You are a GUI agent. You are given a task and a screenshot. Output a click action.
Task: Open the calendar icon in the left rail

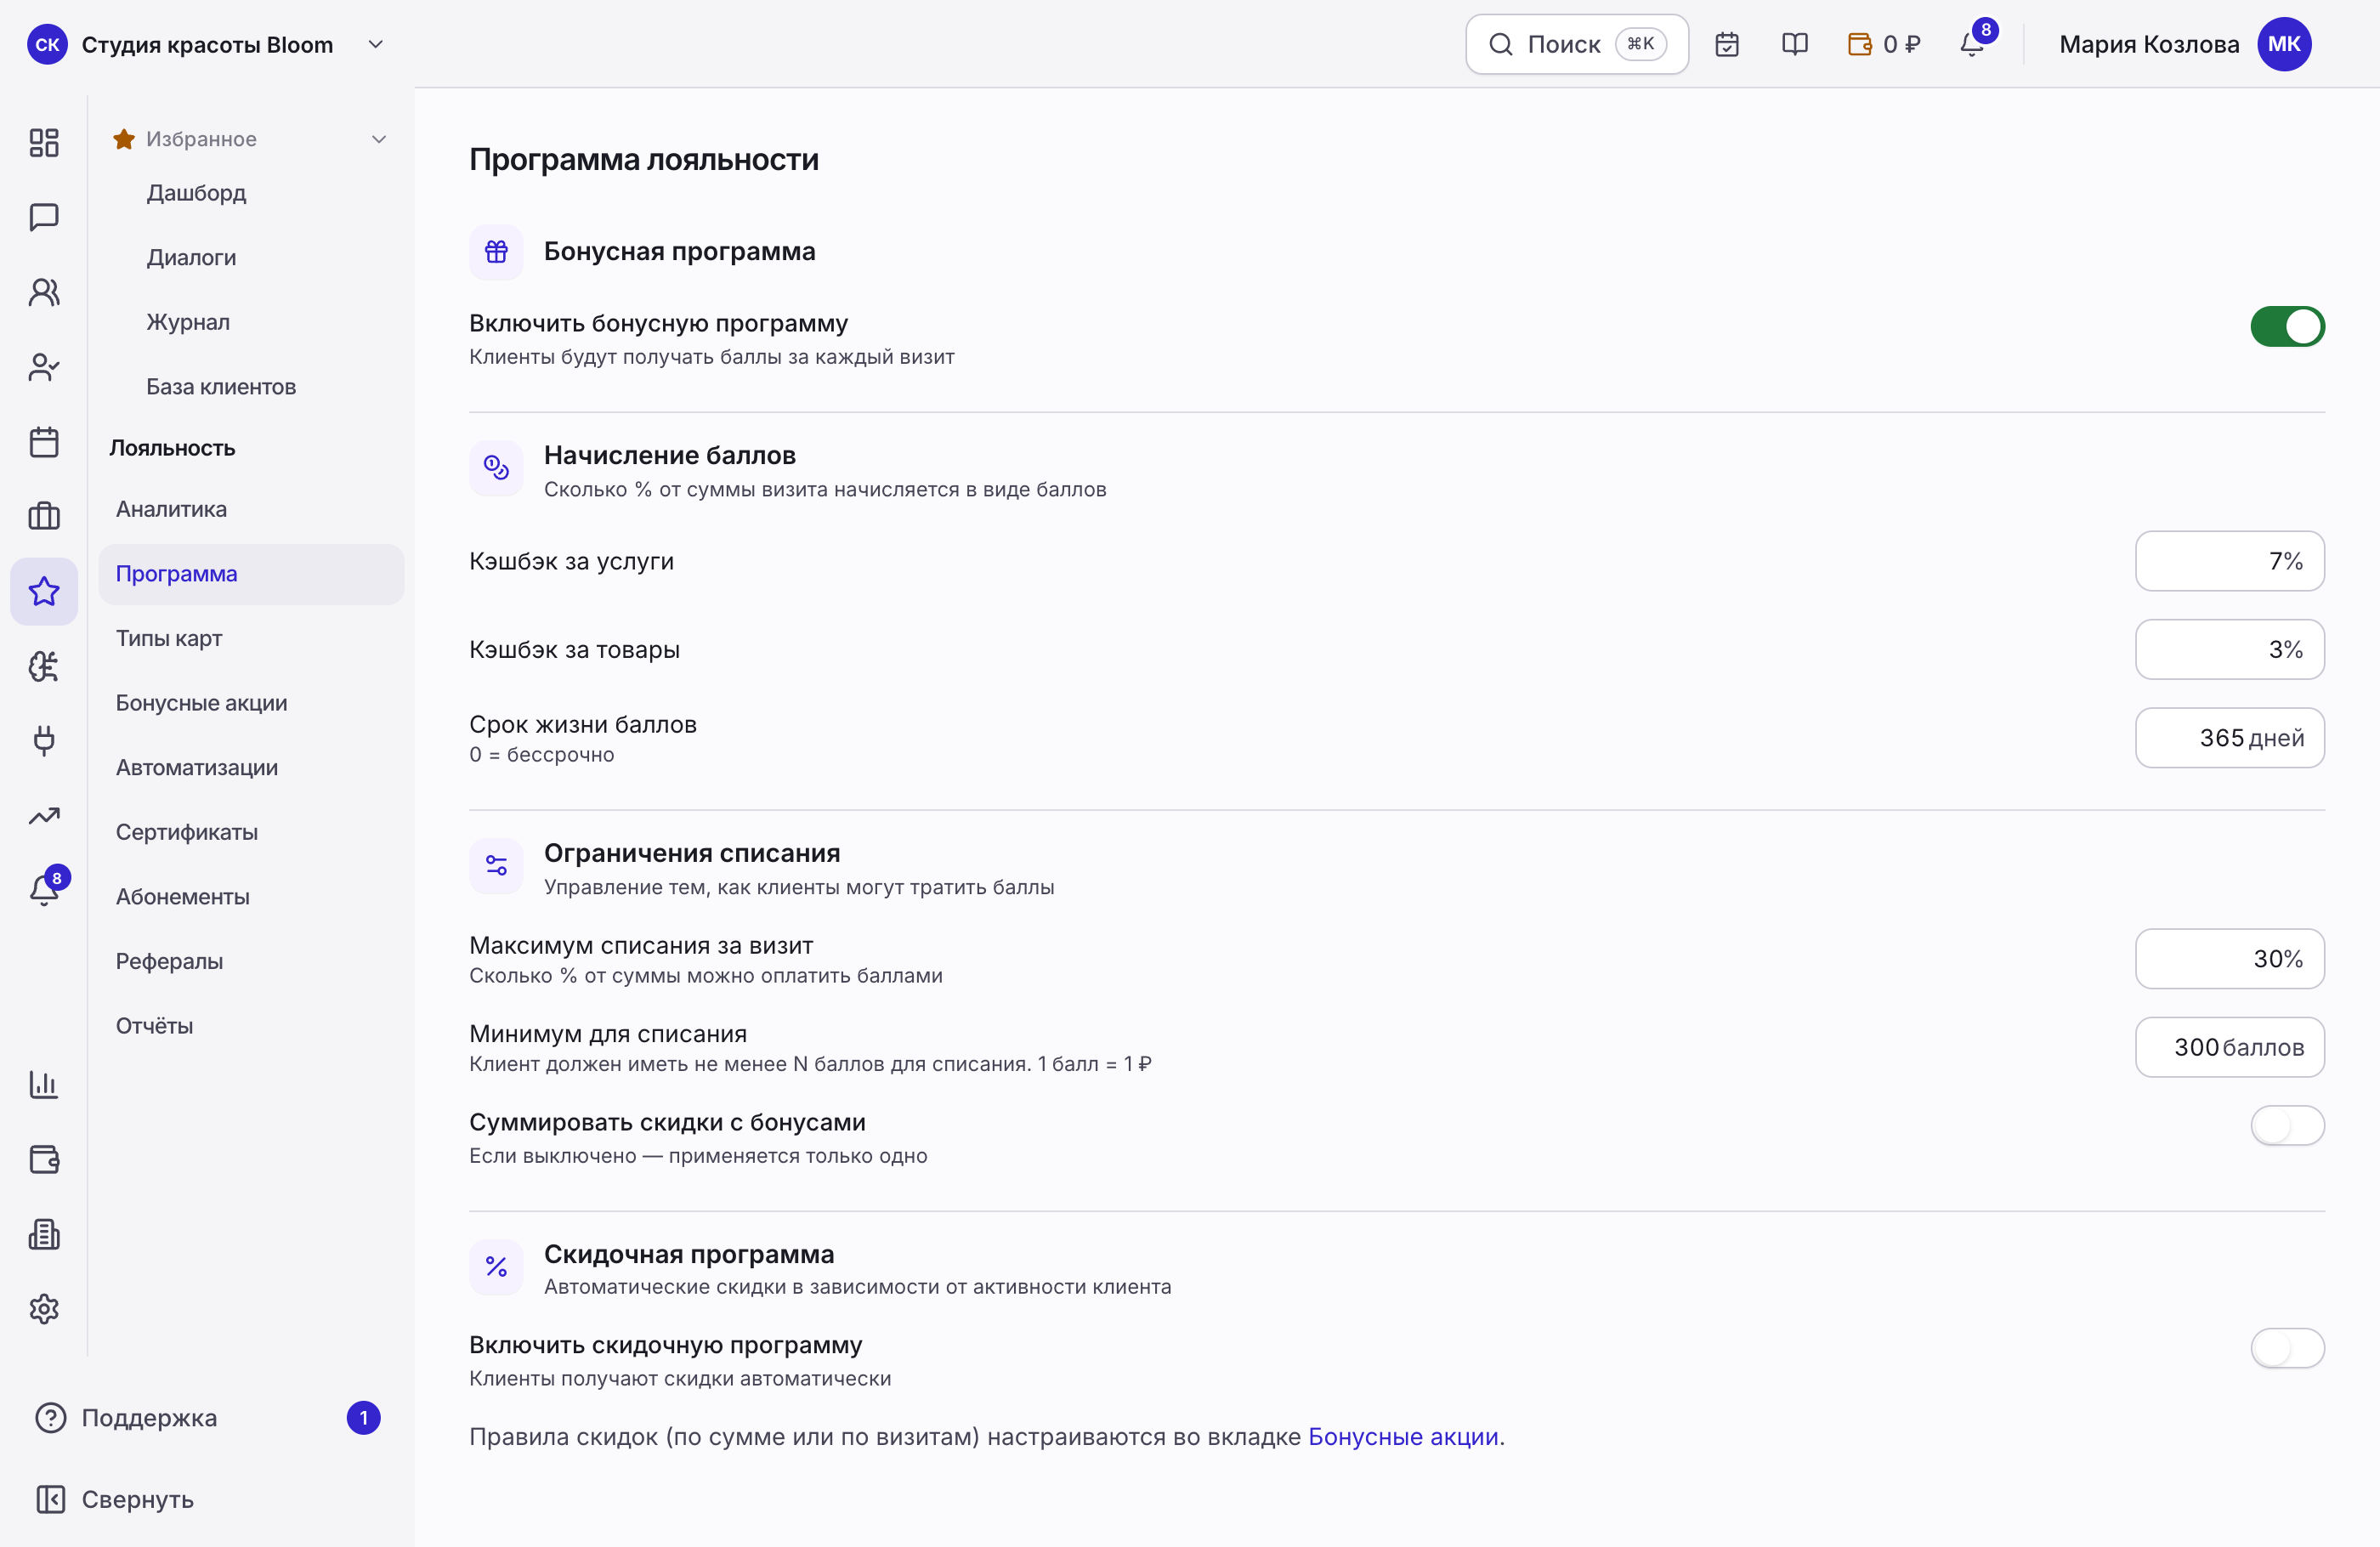[44, 442]
